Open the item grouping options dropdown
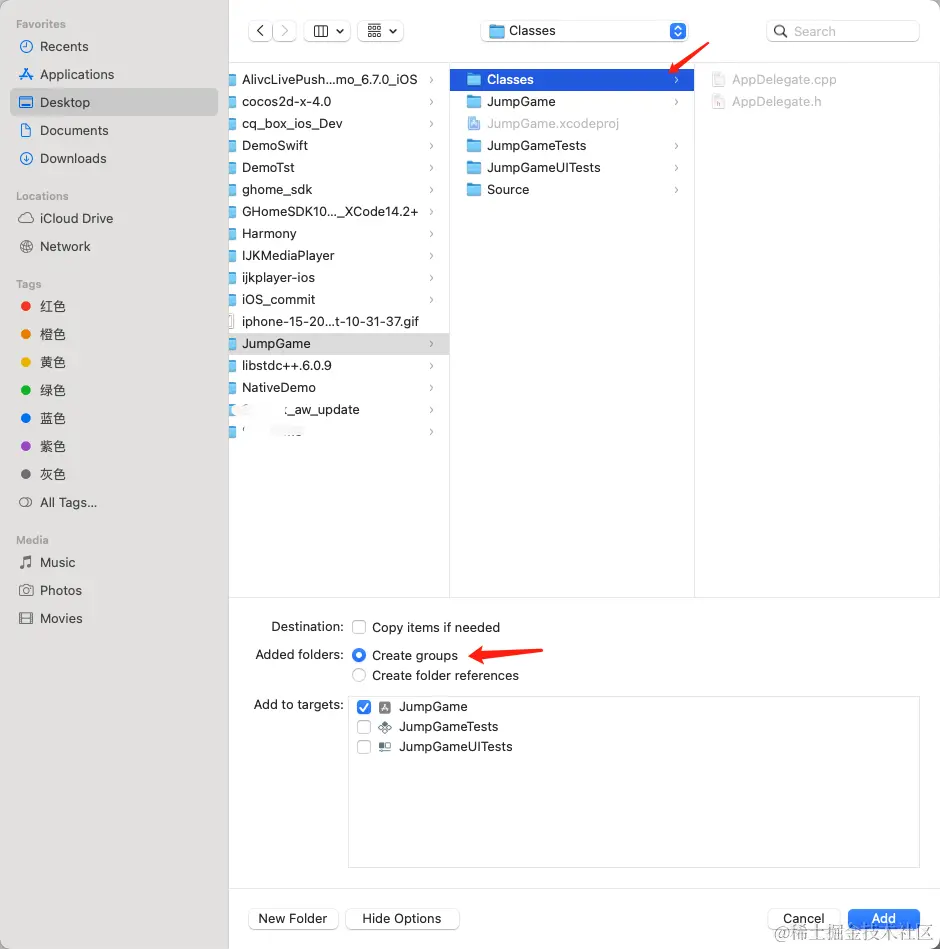 click(x=381, y=31)
